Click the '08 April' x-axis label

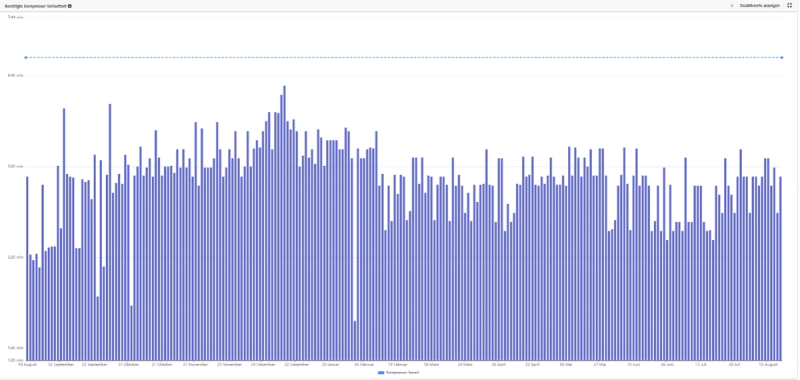pos(498,365)
